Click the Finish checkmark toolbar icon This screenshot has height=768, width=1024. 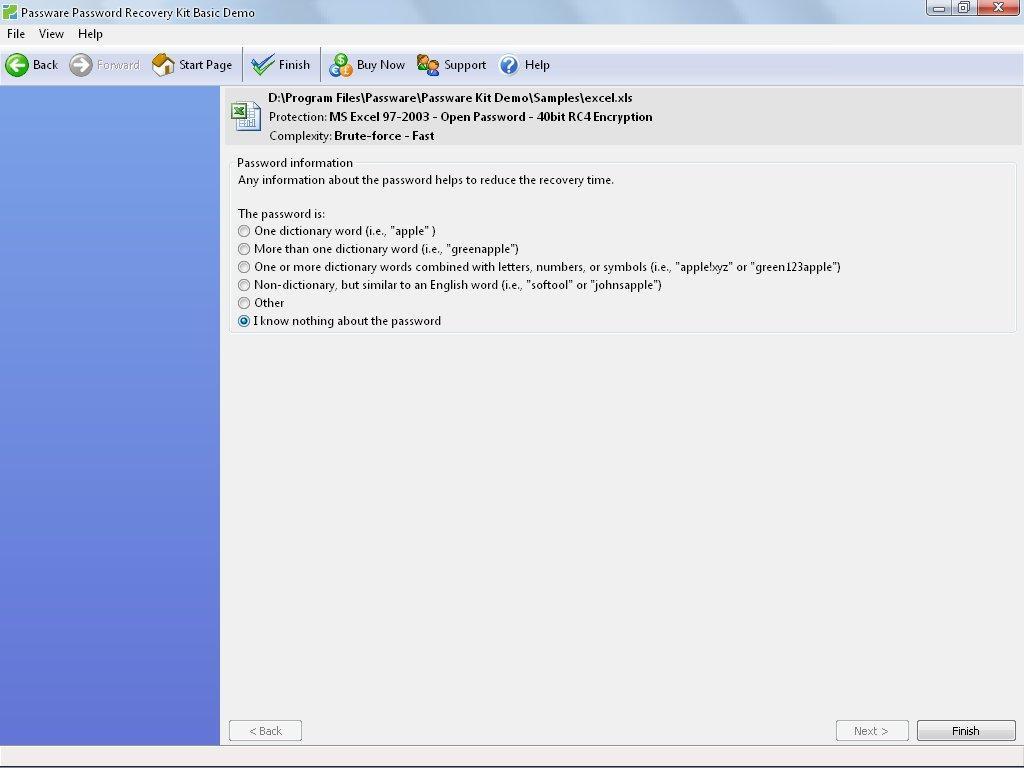263,65
